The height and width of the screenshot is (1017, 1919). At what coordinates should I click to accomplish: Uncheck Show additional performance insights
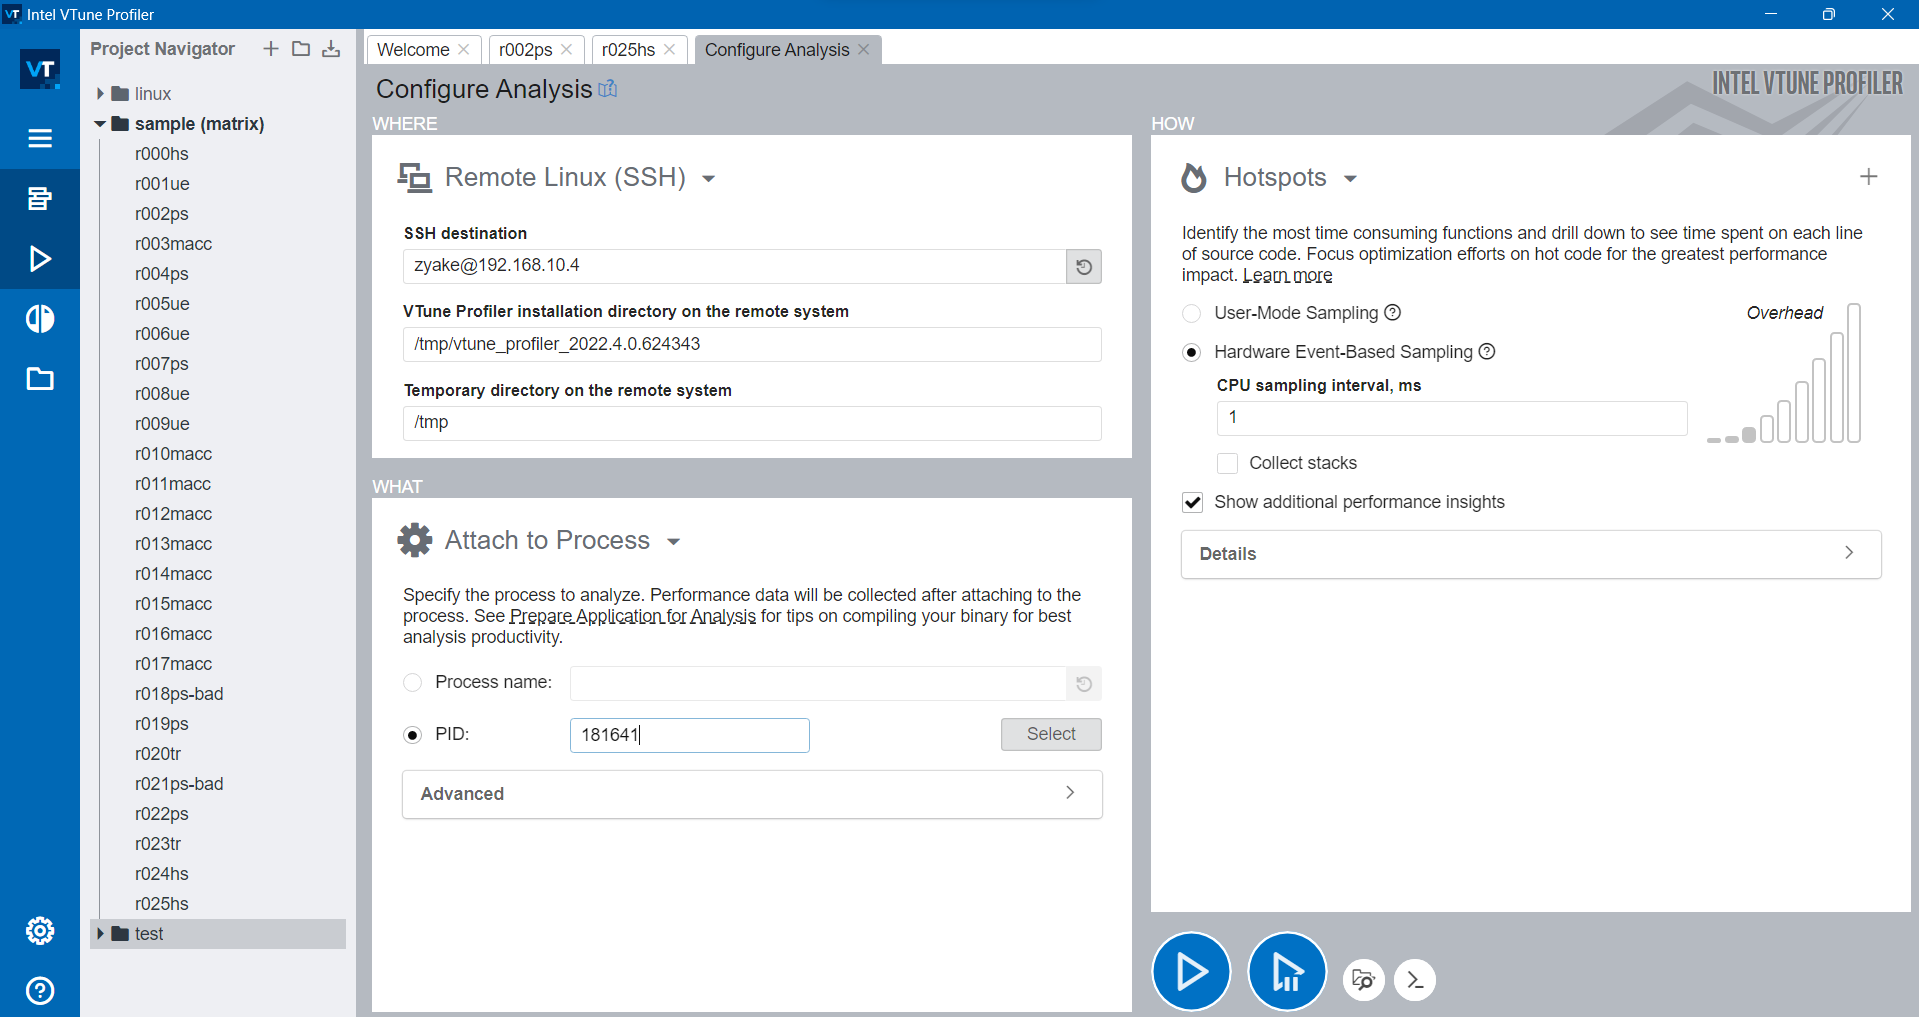(1193, 502)
